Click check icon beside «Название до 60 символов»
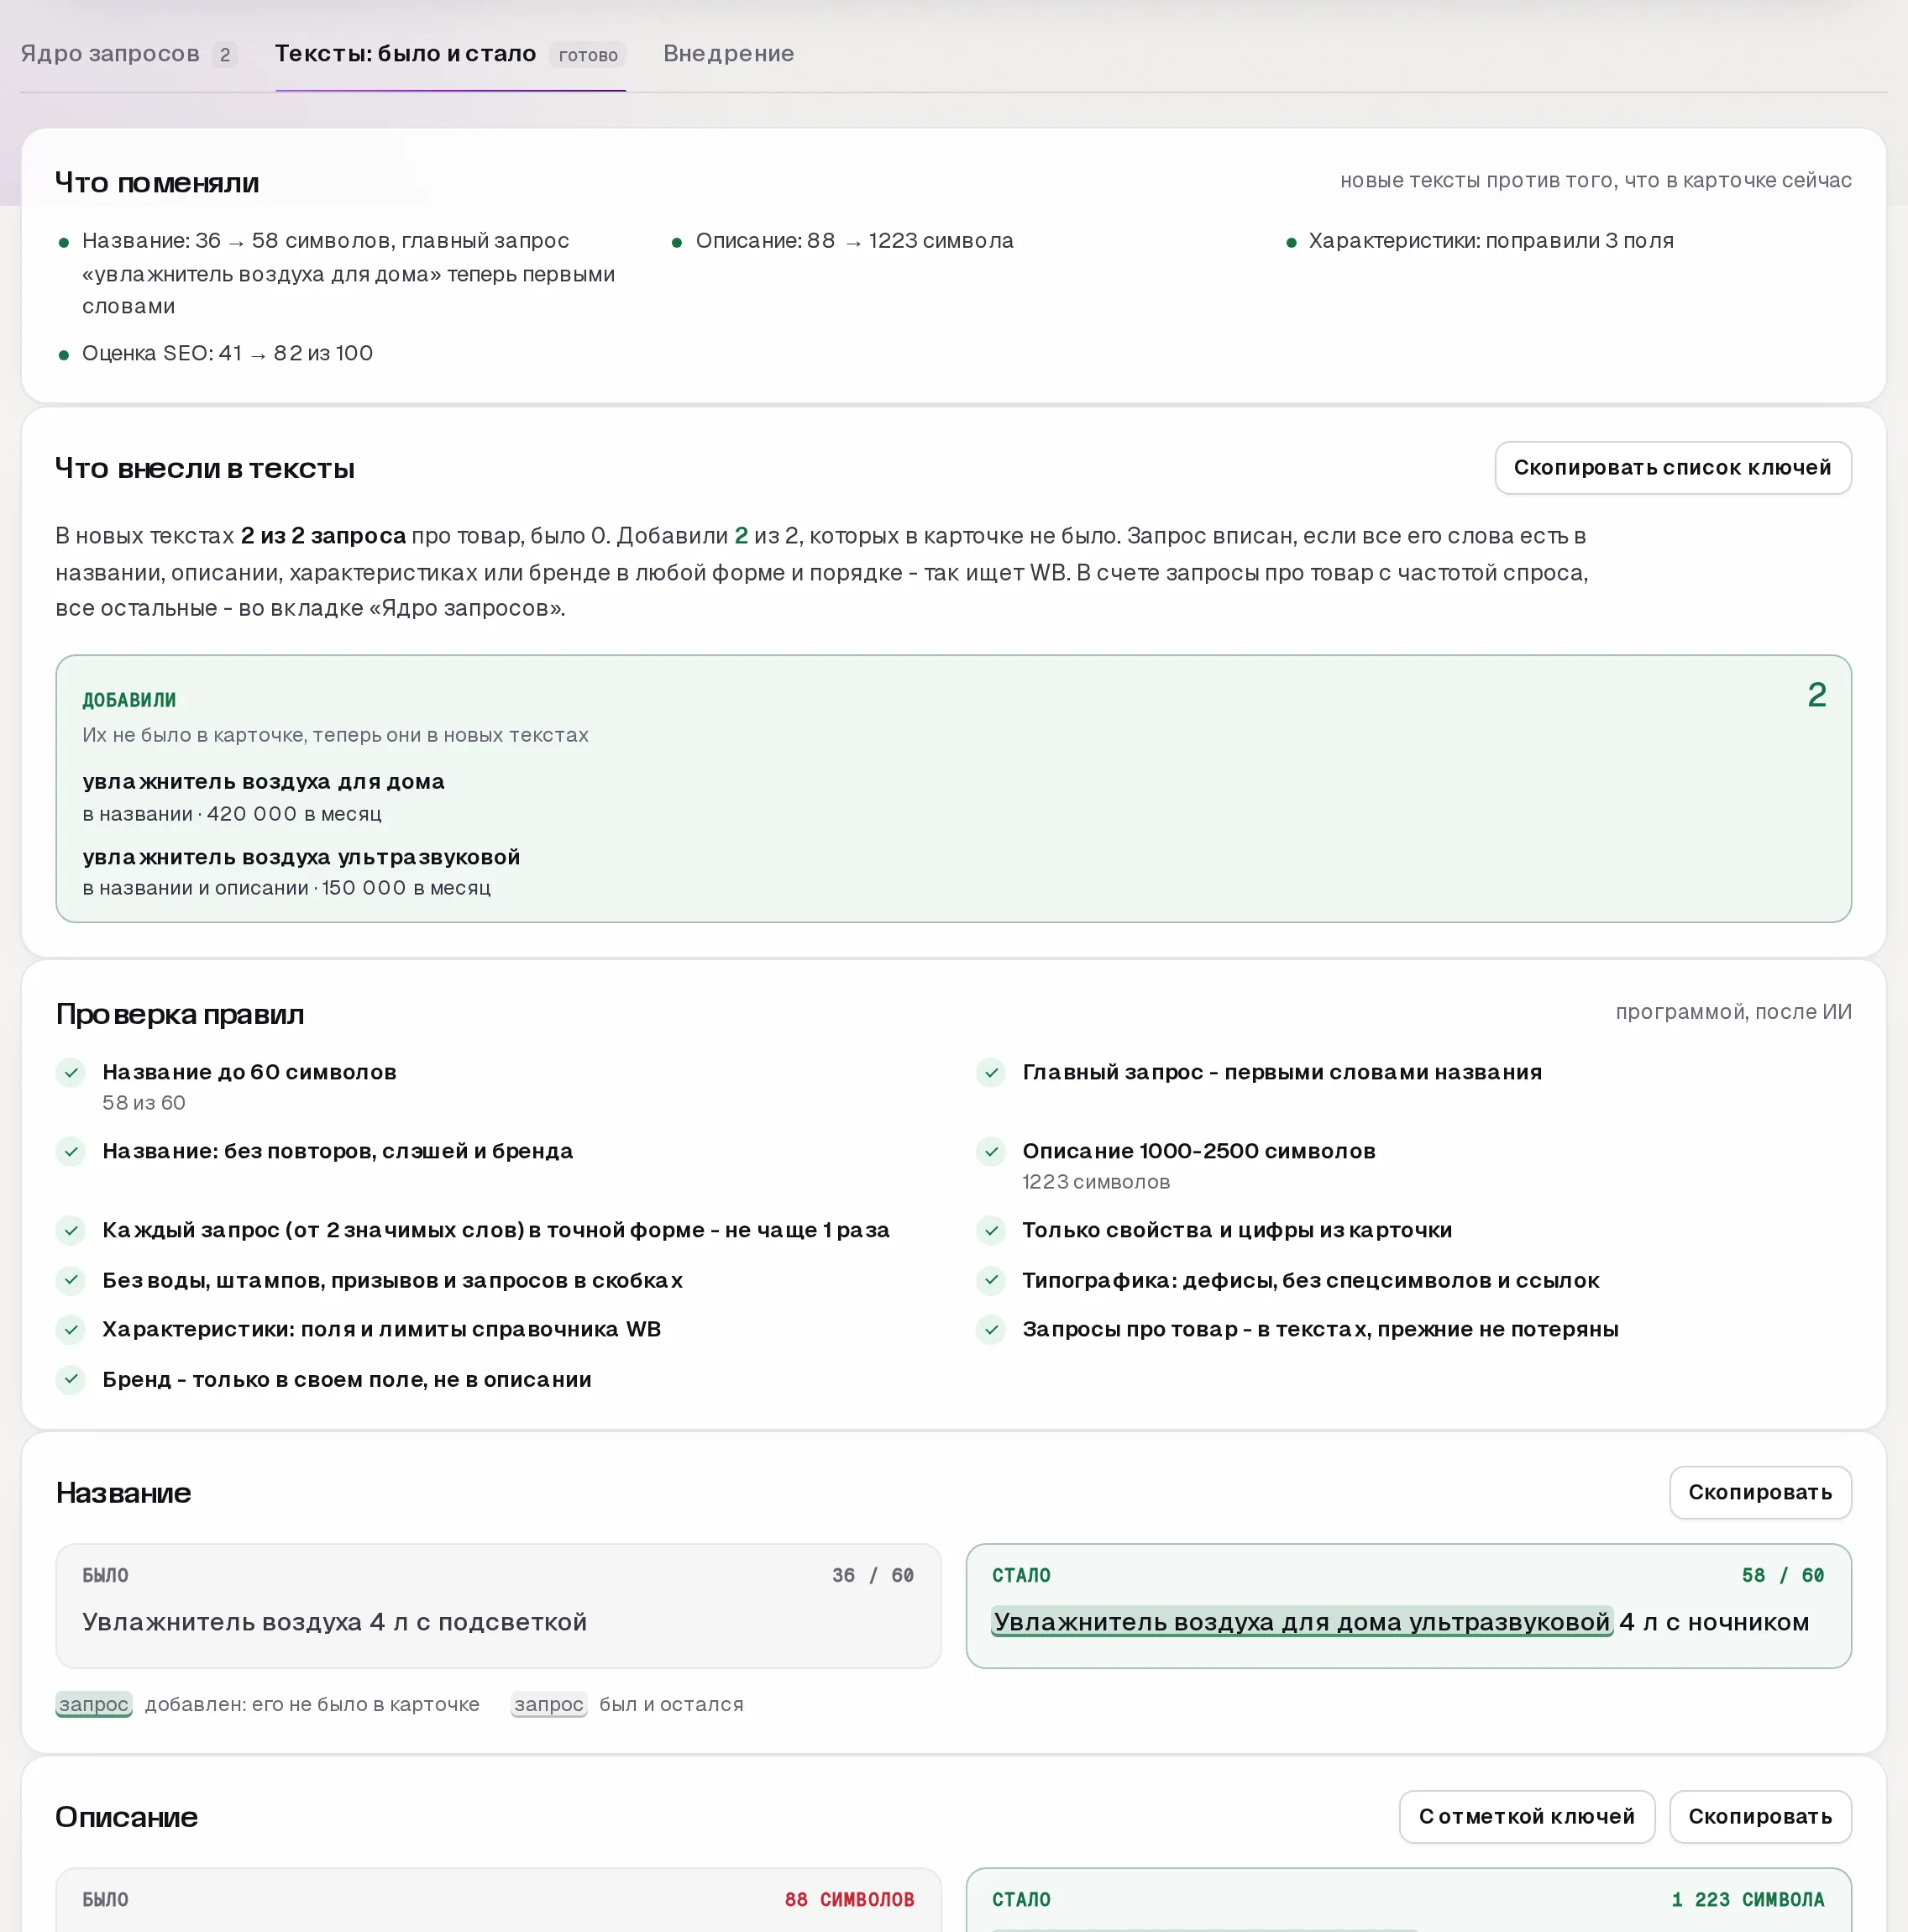 [71, 1073]
